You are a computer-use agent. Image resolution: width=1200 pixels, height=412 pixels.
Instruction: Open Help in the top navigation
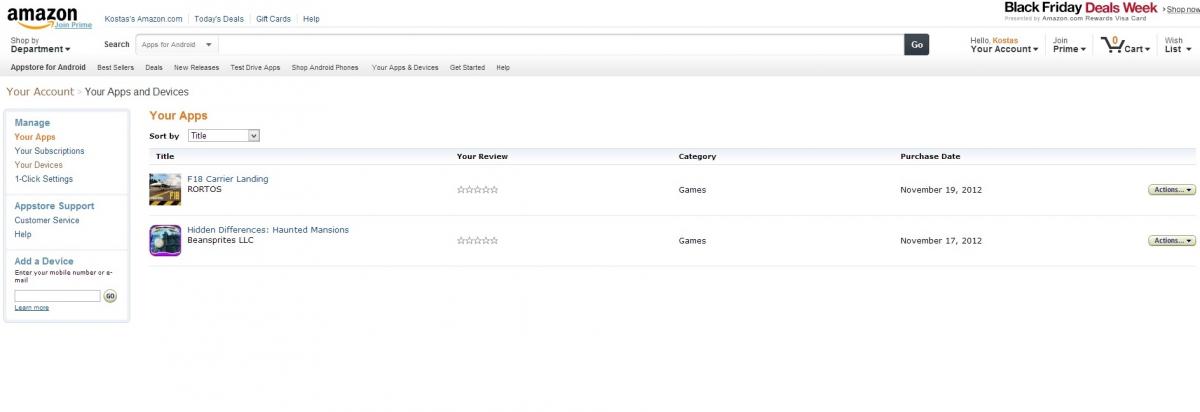(311, 19)
